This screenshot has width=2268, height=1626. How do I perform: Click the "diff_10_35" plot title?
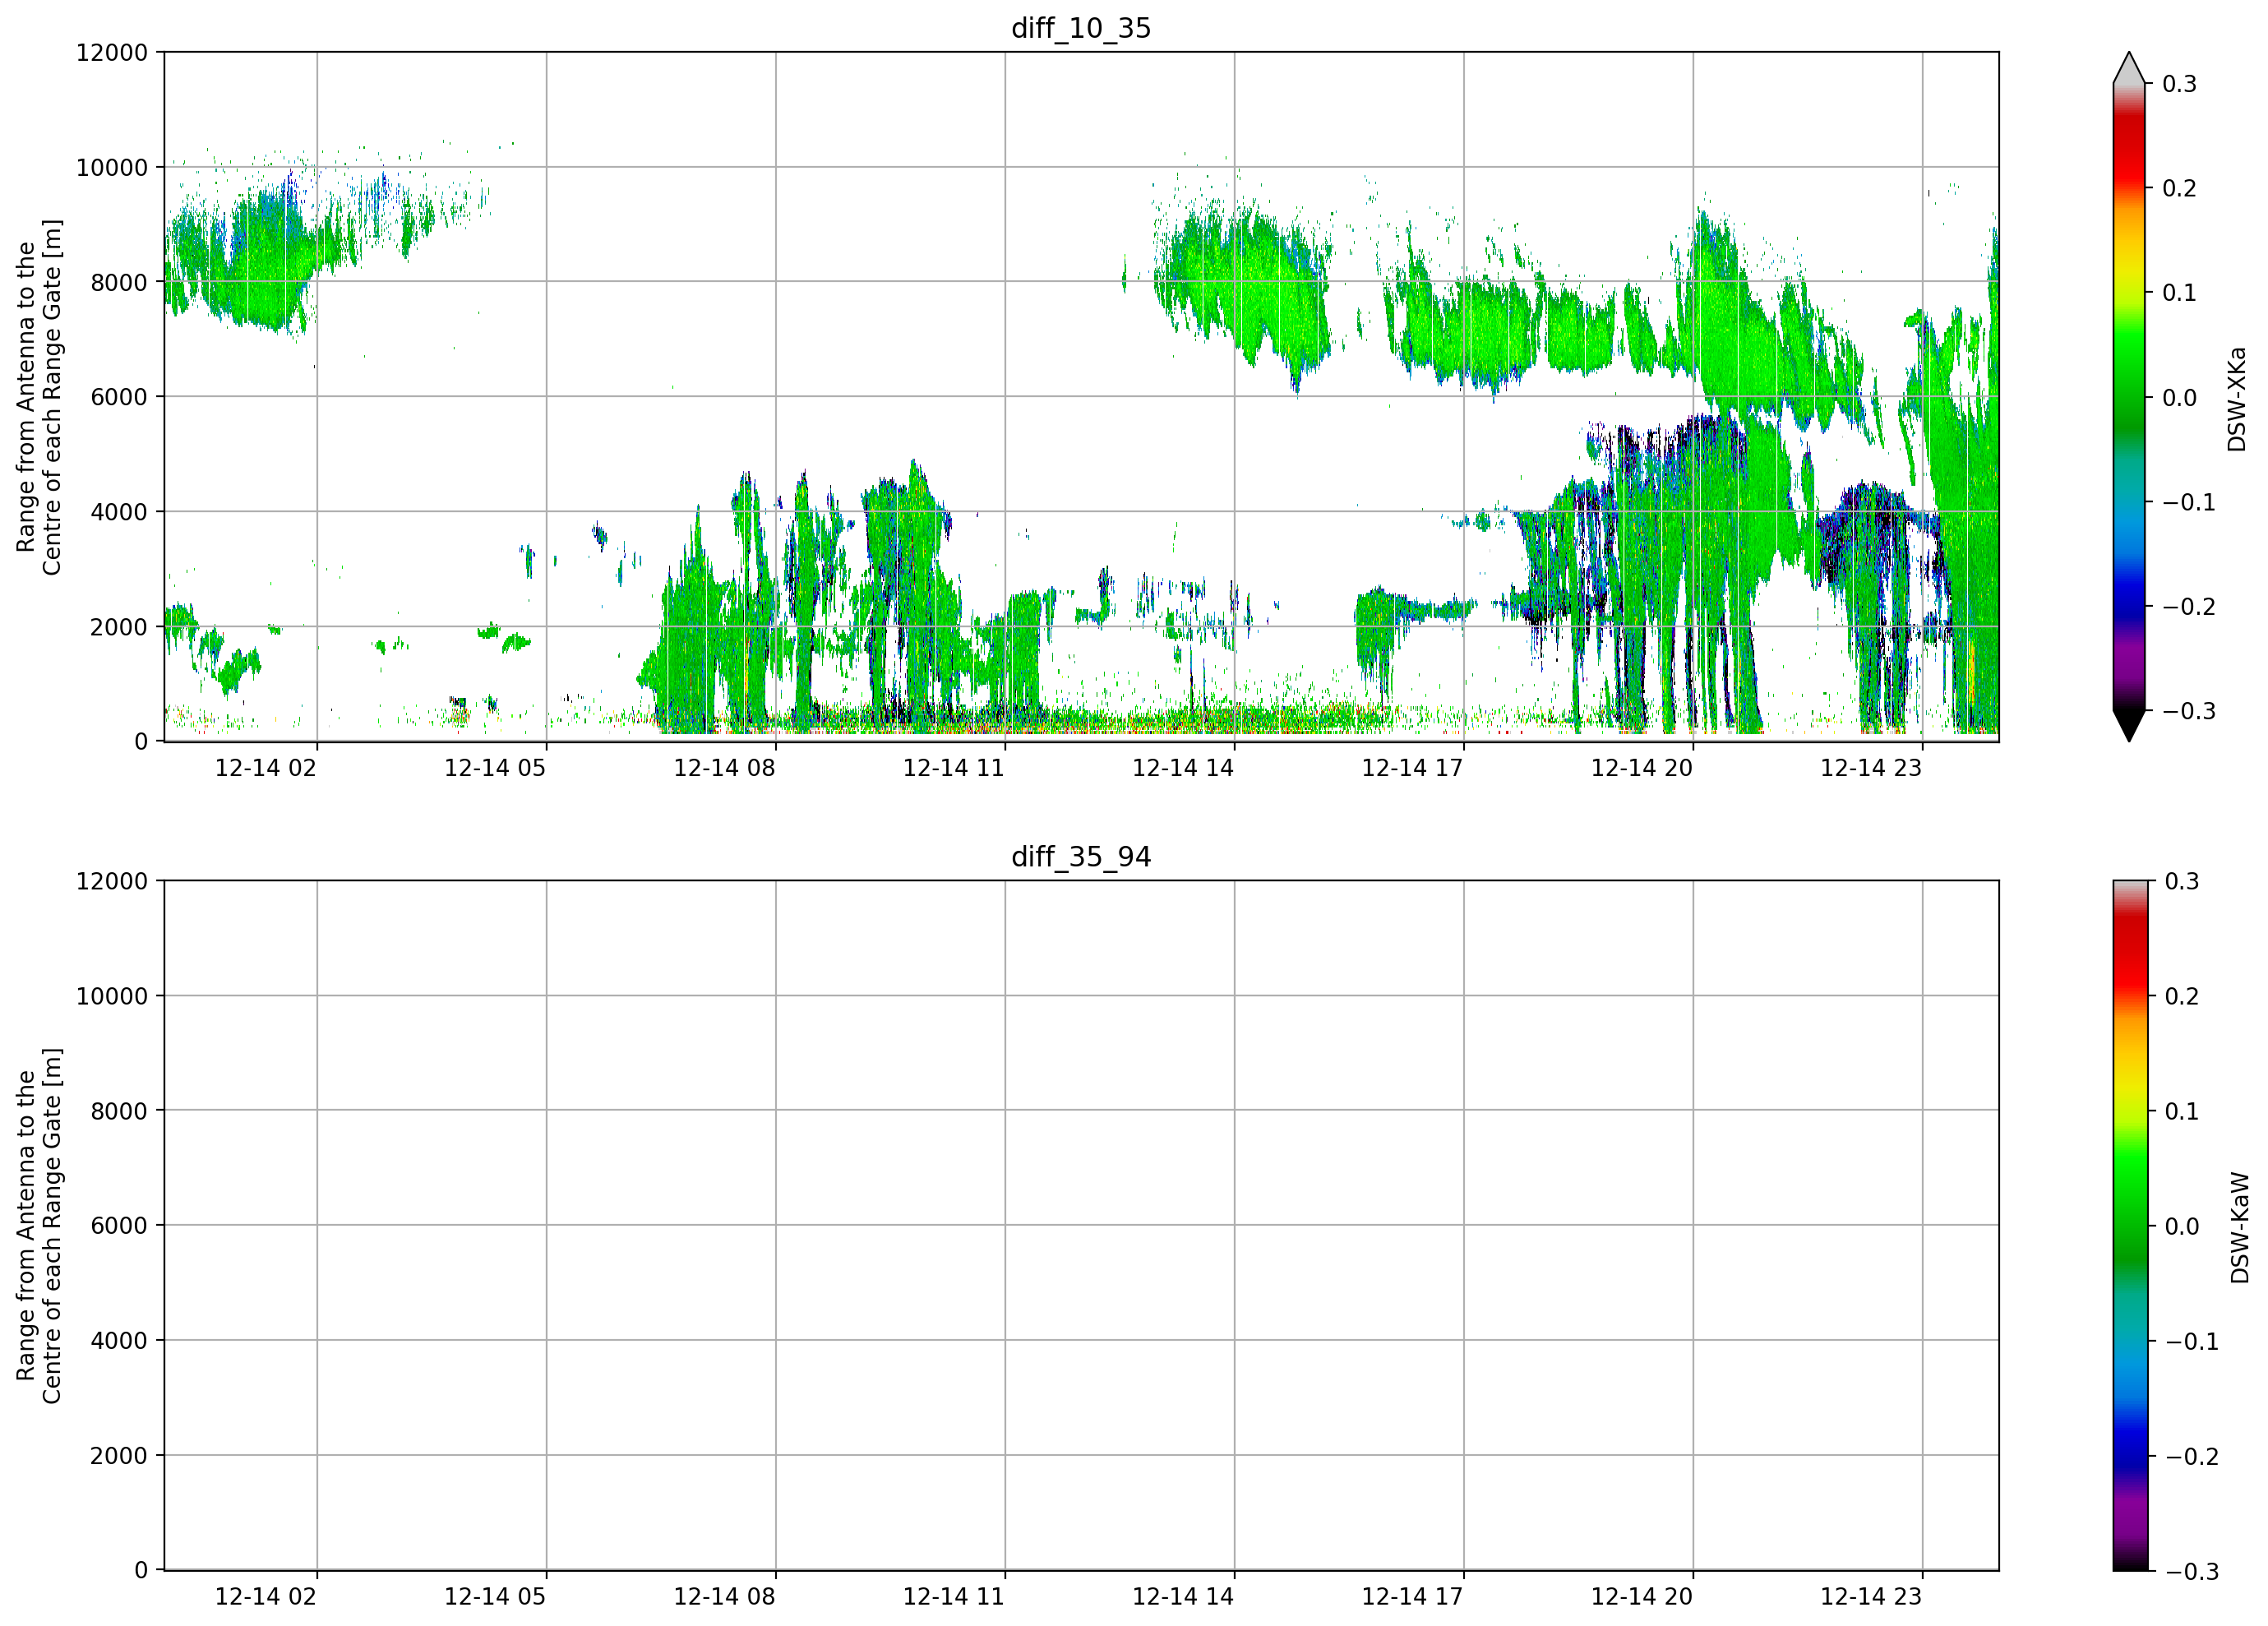[1081, 28]
